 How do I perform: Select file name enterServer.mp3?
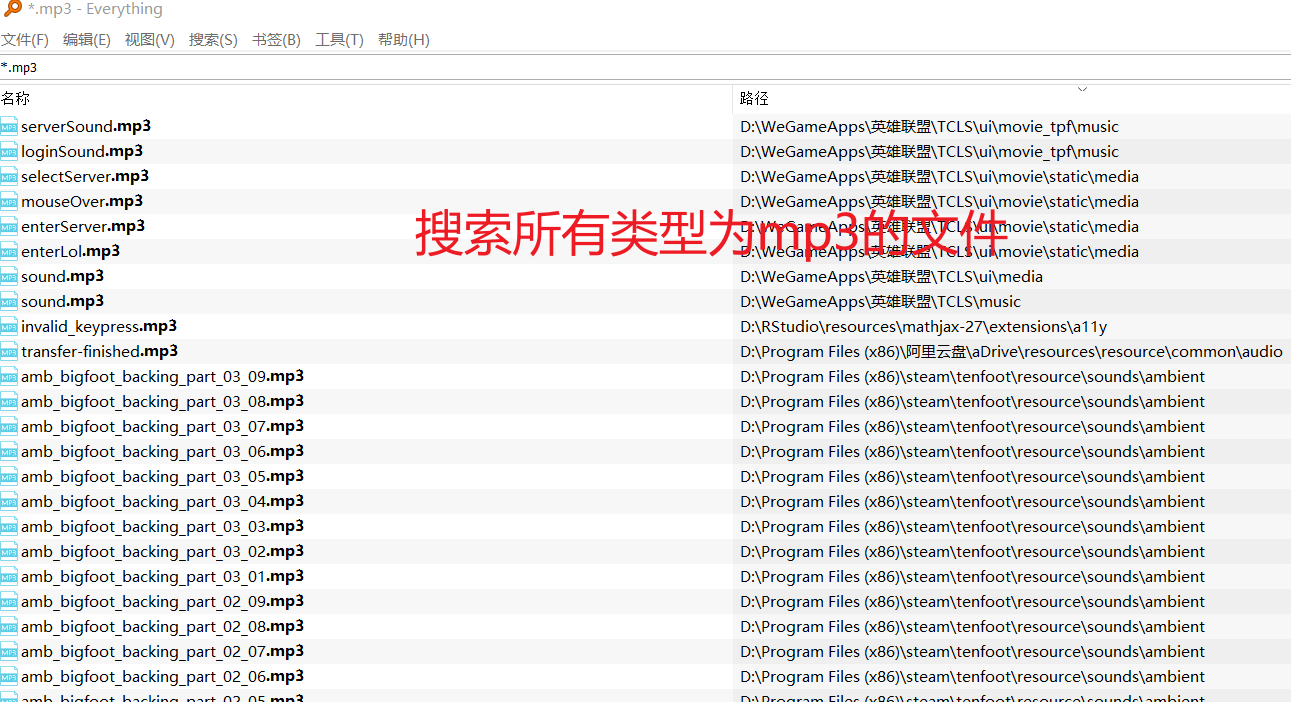pos(83,226)
